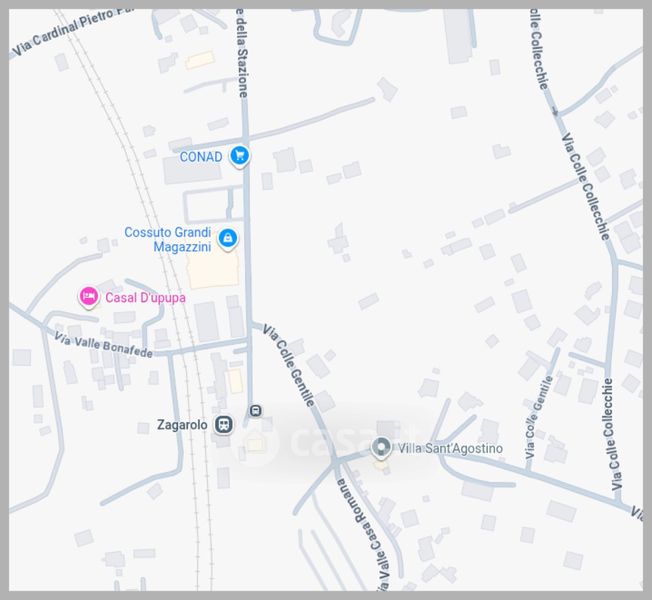The width and height of the screenshot is (652, 600).
Task: Click the one-way arrow on Via Colle Collecchie
Action: [555, 111]
